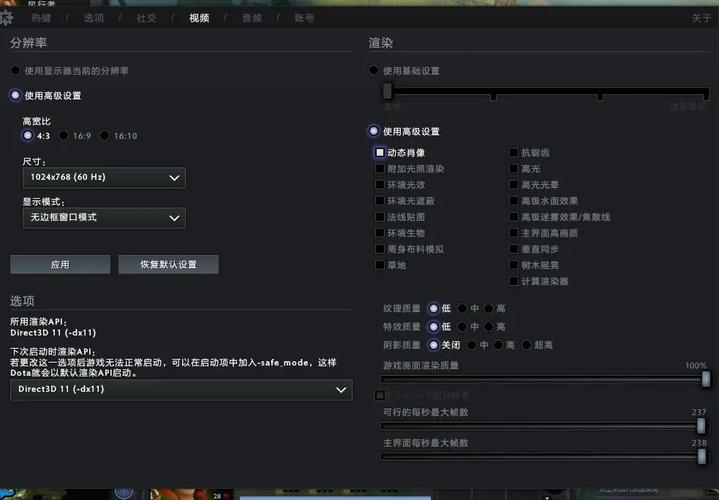Switch to the 音频 tab
Image resolution: width=719 pixels, height=500 pixels.
(x=252, y=18)
